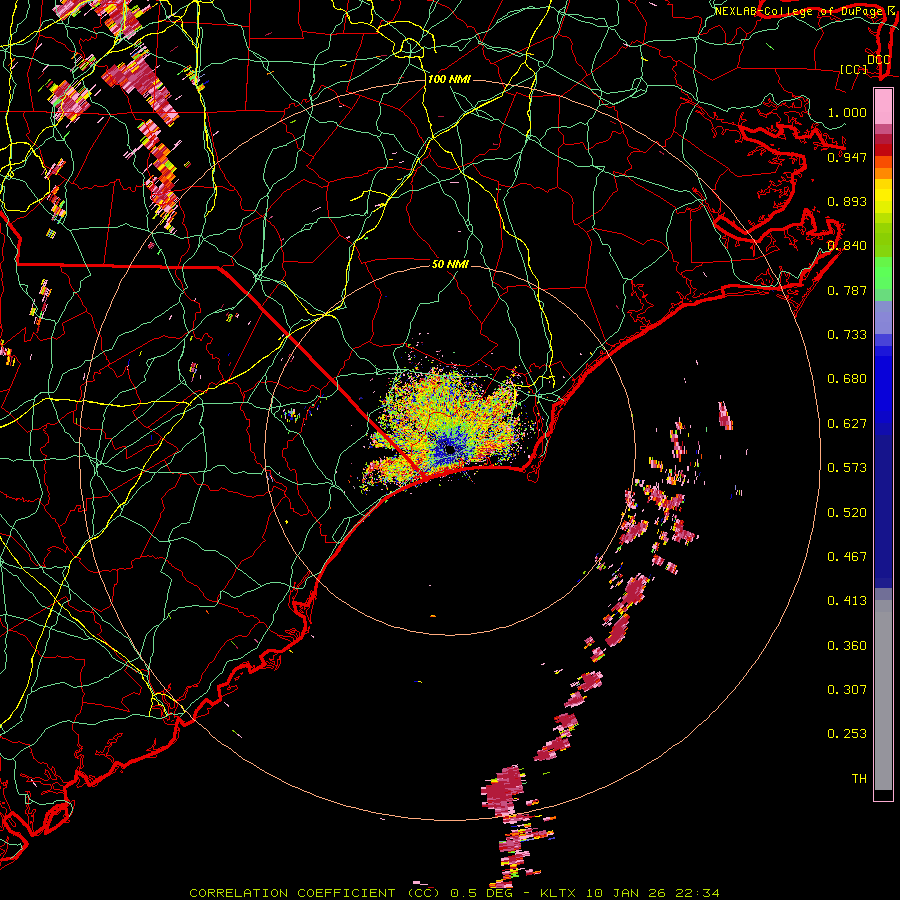900x900 pixels.
Task: Click the black radar site dot at KLTX center
Action: [449, 450]
